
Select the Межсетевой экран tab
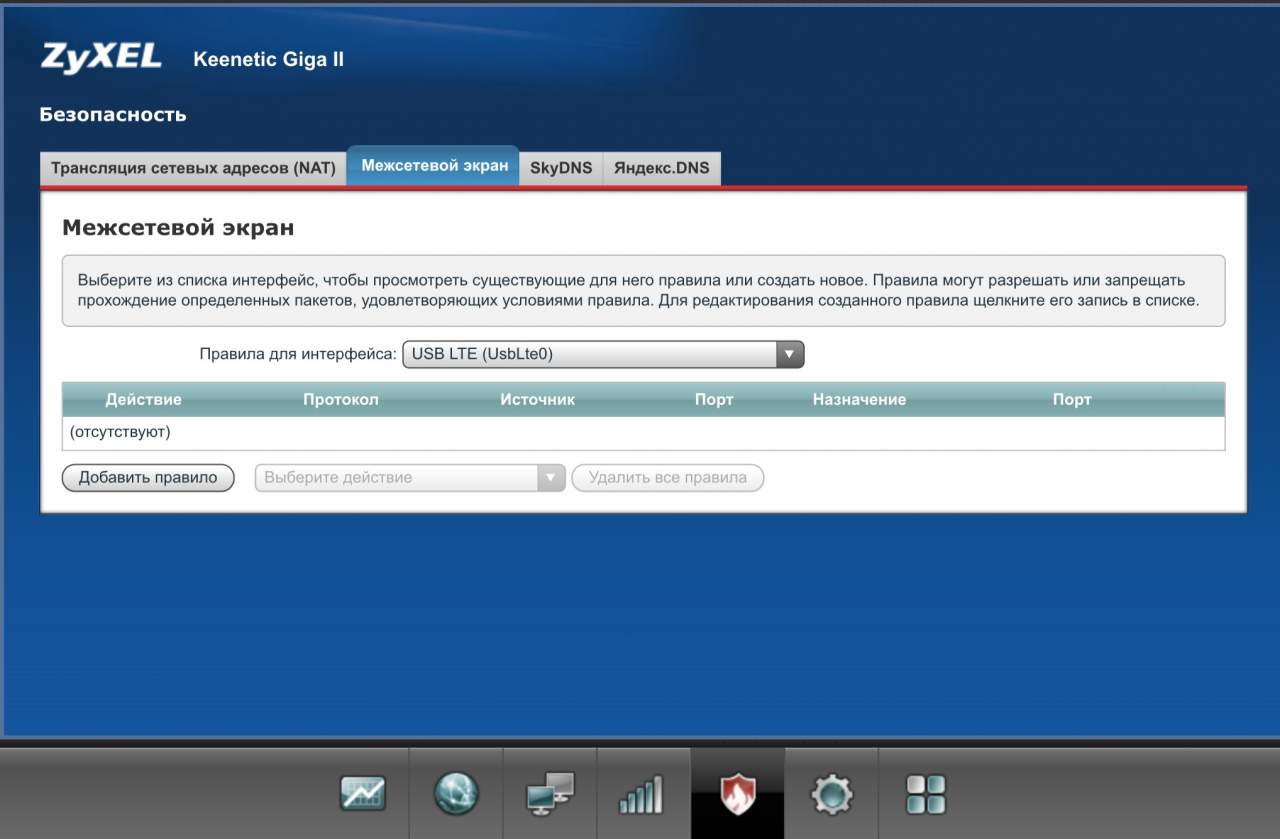point(435,166)
